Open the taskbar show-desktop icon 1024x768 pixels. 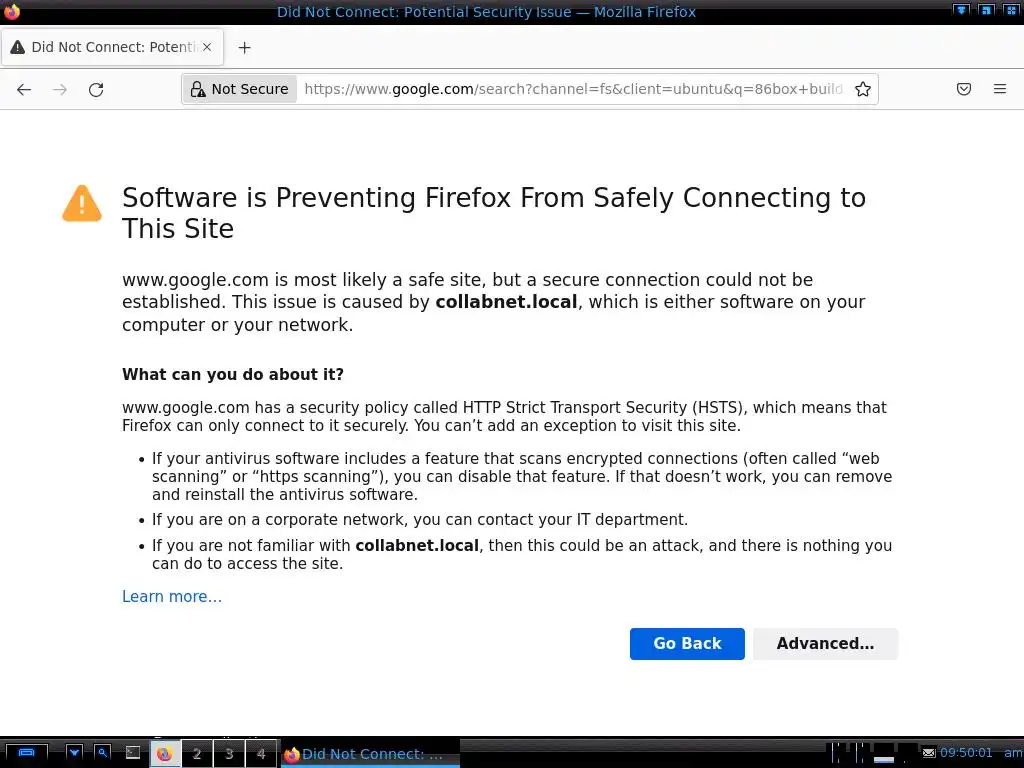[x=26, y=753]
